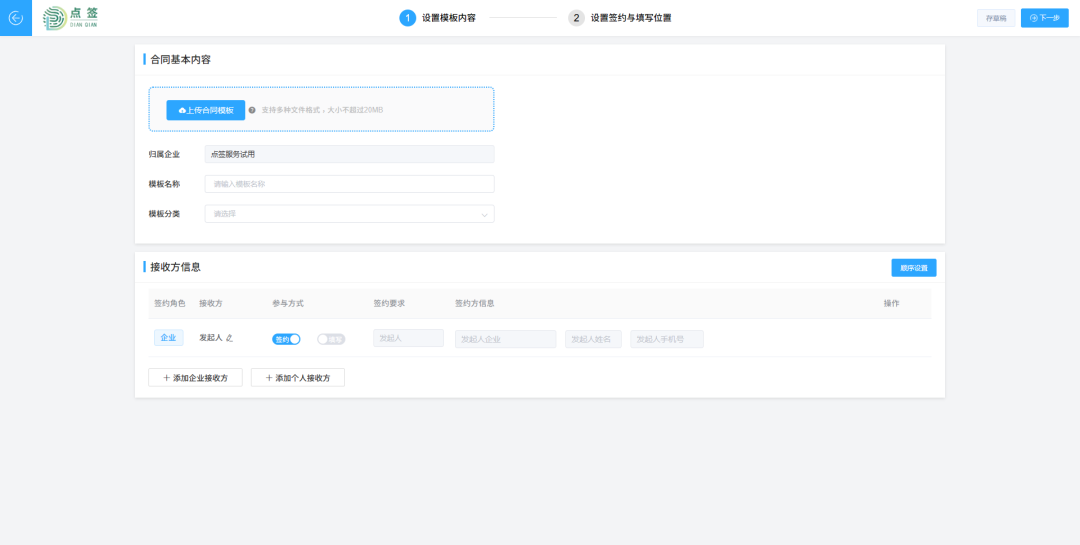Click the 模板分类 dropdown chevron arrow
Image resolution: width=1080 pixels, height=545 pixels.
(485, 214)
